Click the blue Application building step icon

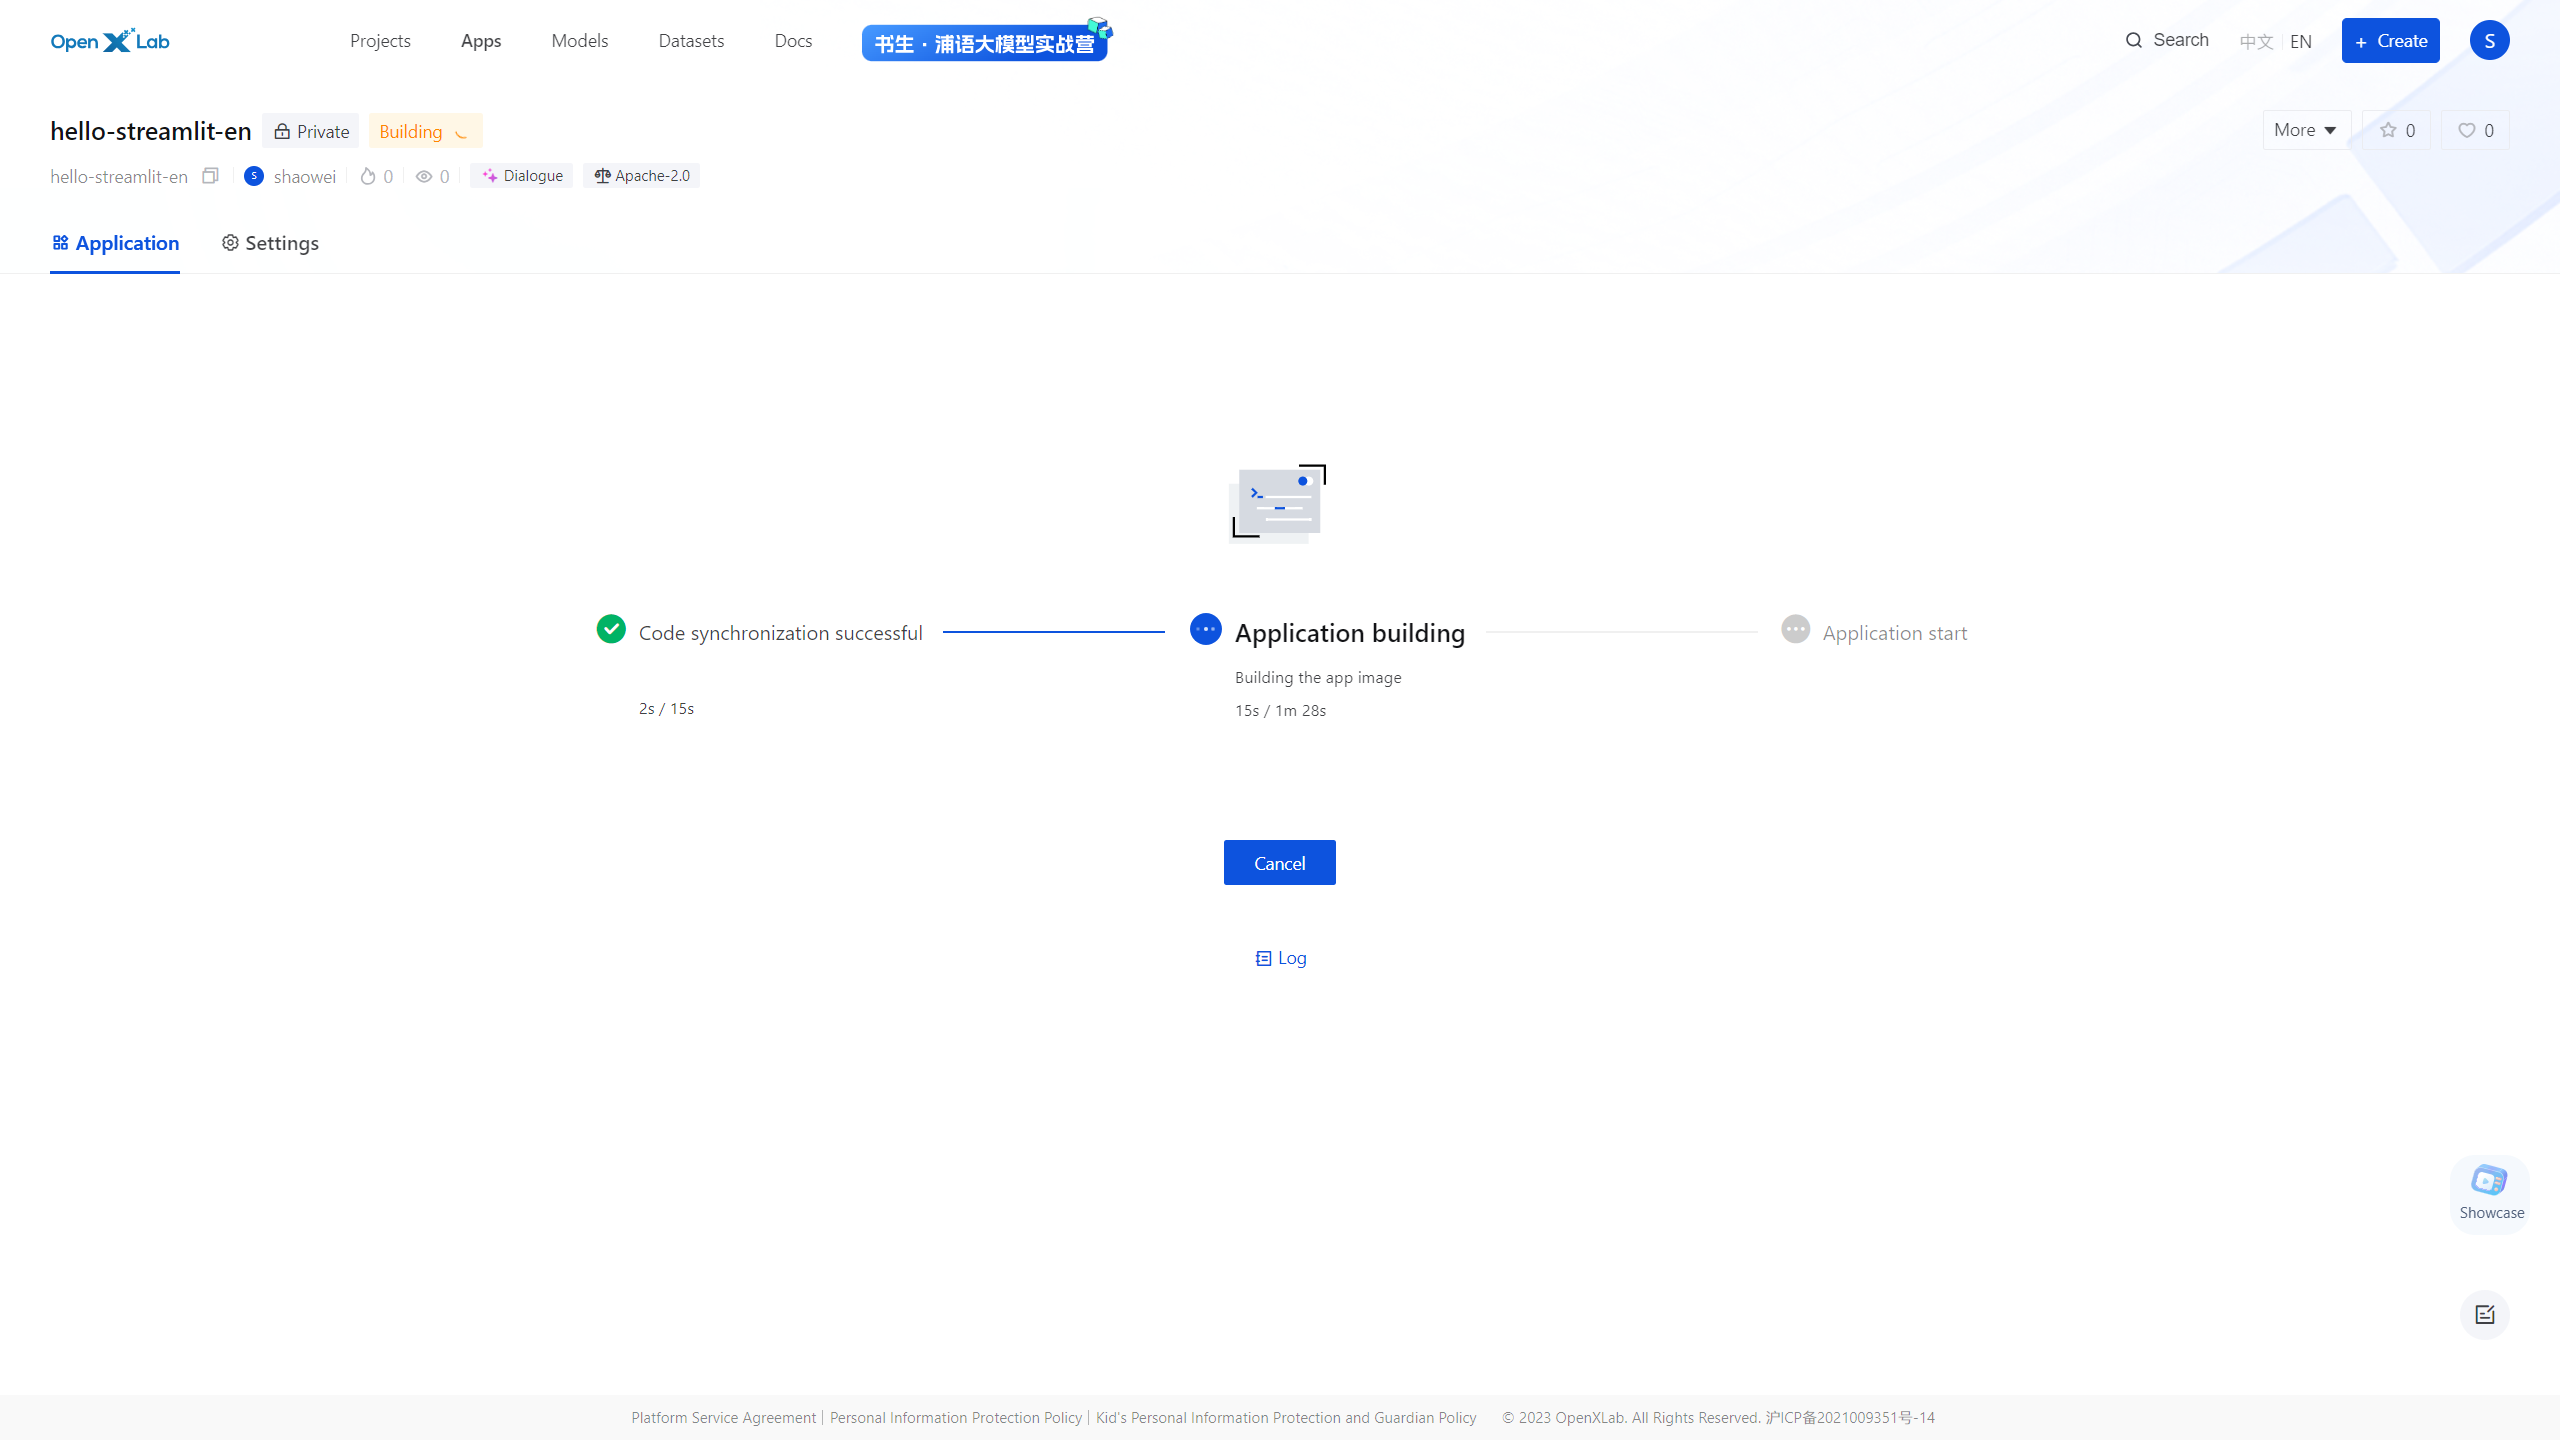1206,629
